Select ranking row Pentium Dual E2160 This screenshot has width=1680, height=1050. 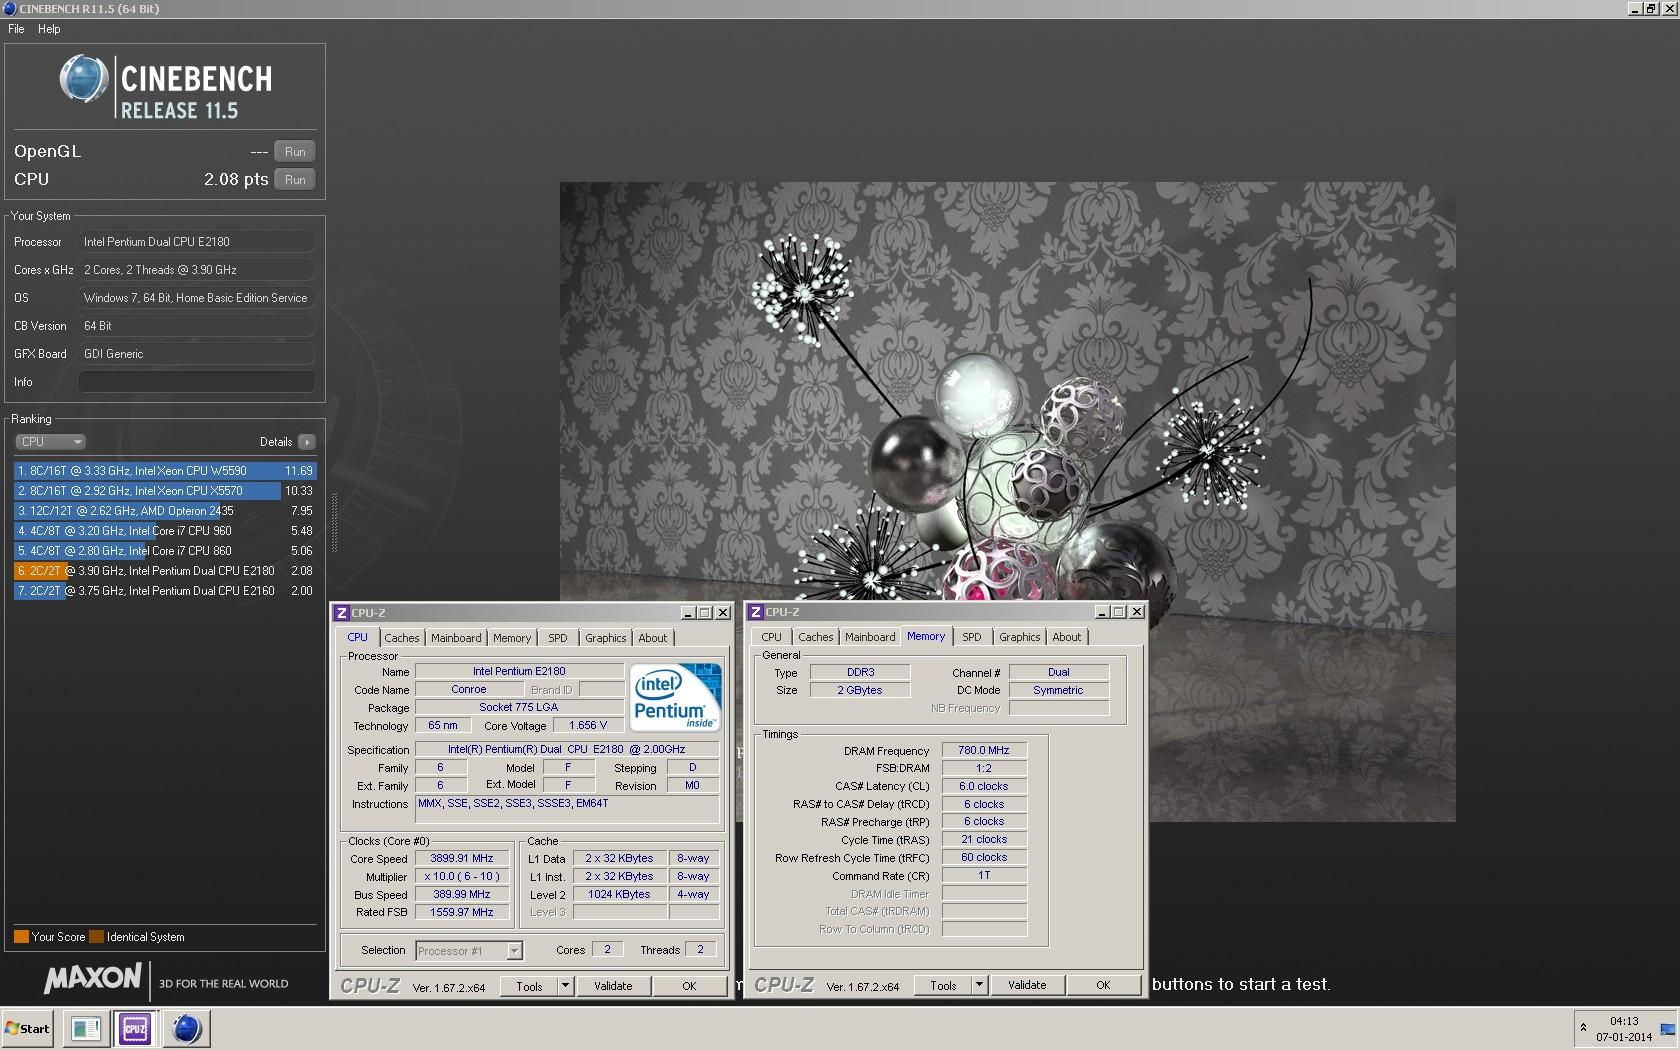click(165, 591)
